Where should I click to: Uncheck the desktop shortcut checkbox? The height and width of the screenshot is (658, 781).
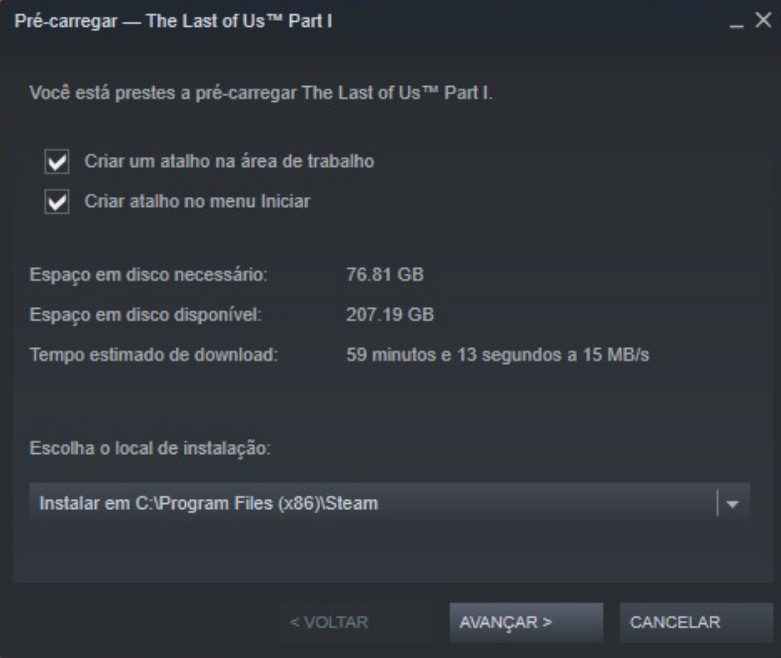(x=57, y=162)
